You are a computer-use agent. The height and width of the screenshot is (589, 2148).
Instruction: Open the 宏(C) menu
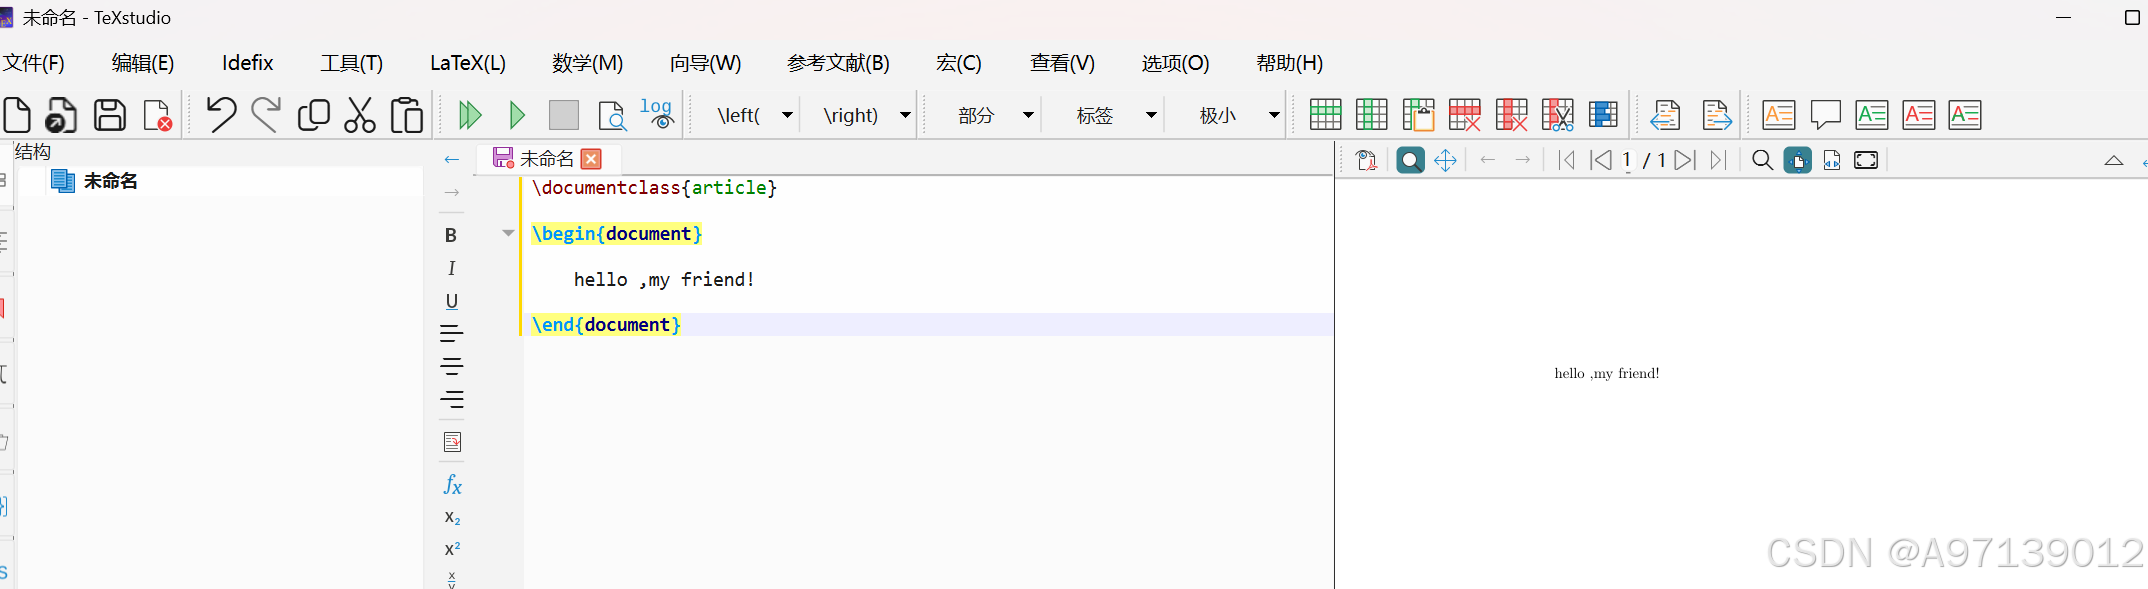pos(958,63)
